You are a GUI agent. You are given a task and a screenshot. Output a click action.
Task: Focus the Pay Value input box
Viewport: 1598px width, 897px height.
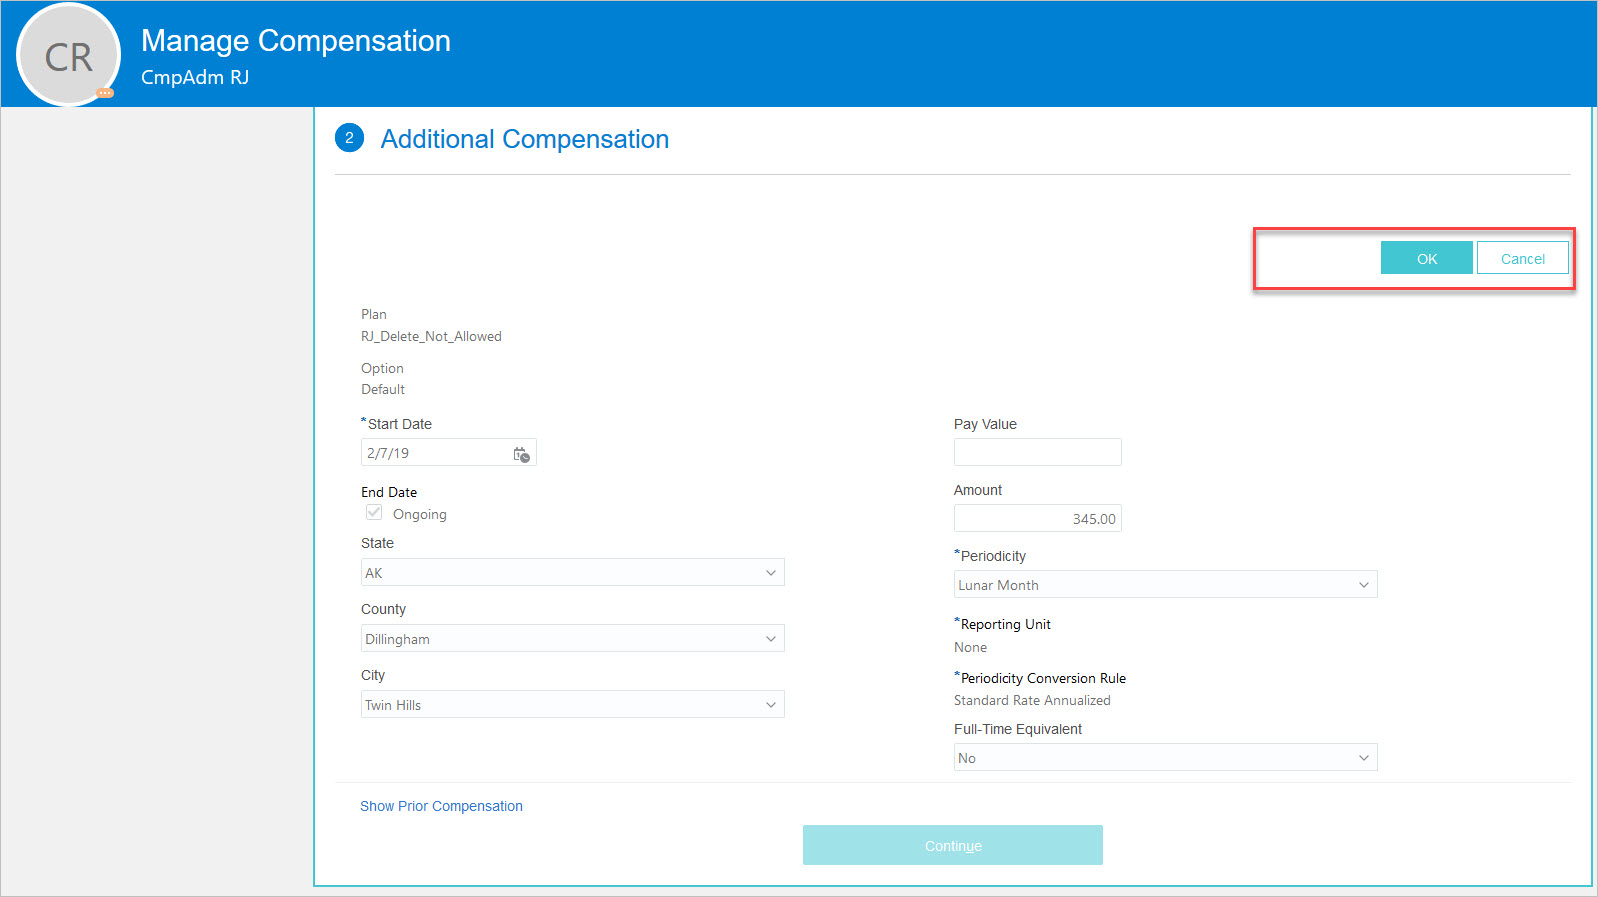point(1037,452)
